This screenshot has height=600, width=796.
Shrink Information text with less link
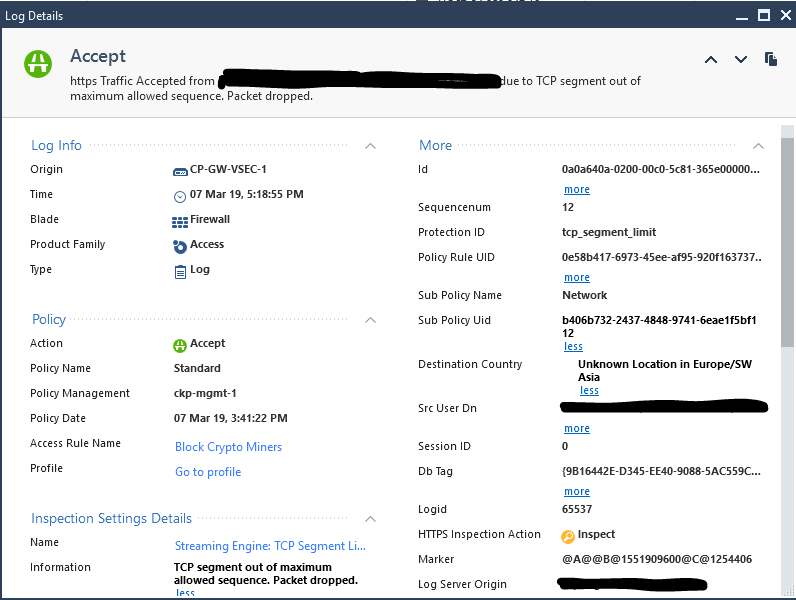[185, 593]
